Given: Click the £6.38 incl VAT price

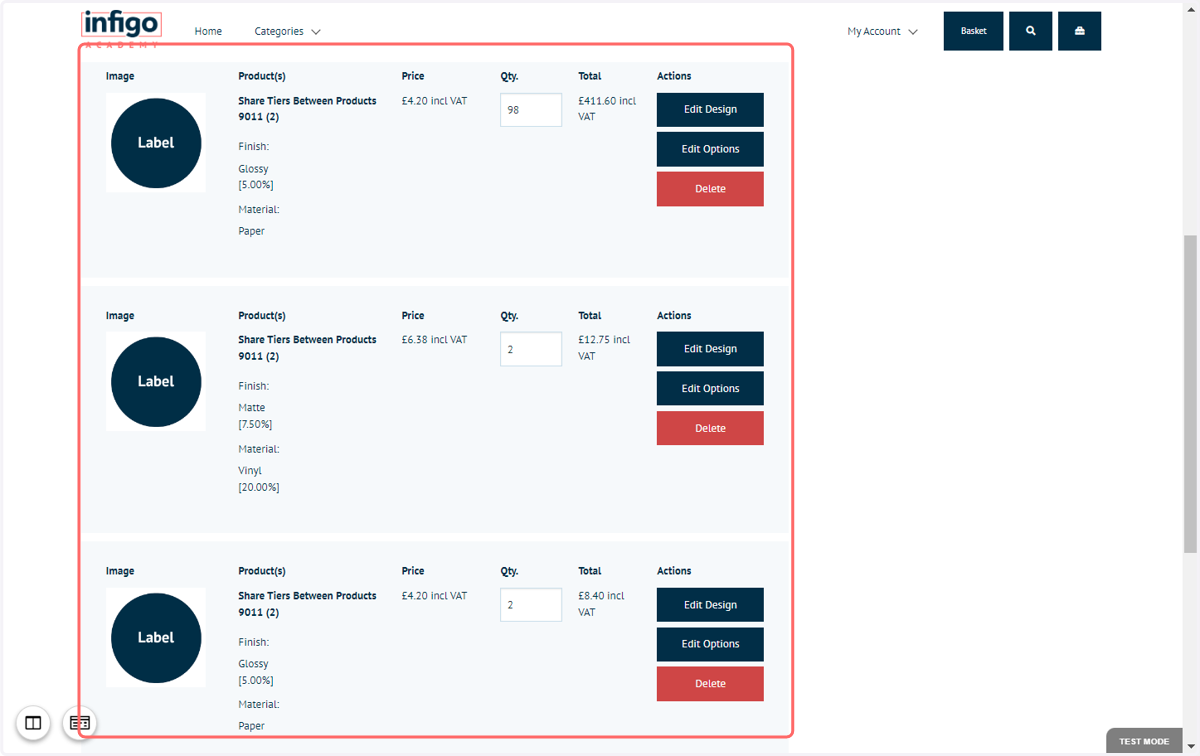Looking at the screenshot, I should (x=434, y=340).
